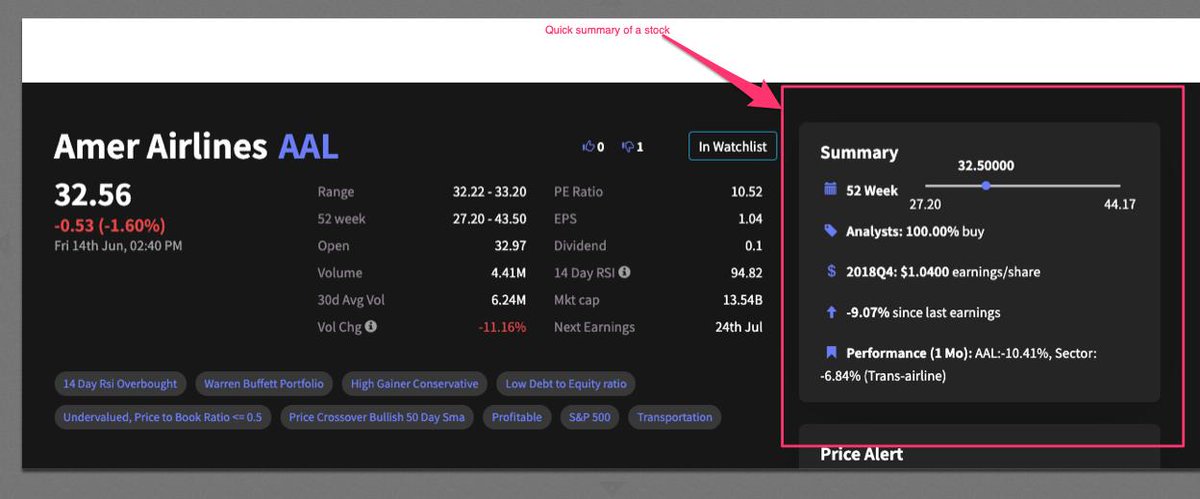This screenshot has height=499, width=1200.
Task: Click the Mkt cap value 13.54B
Action: (743, 299)
